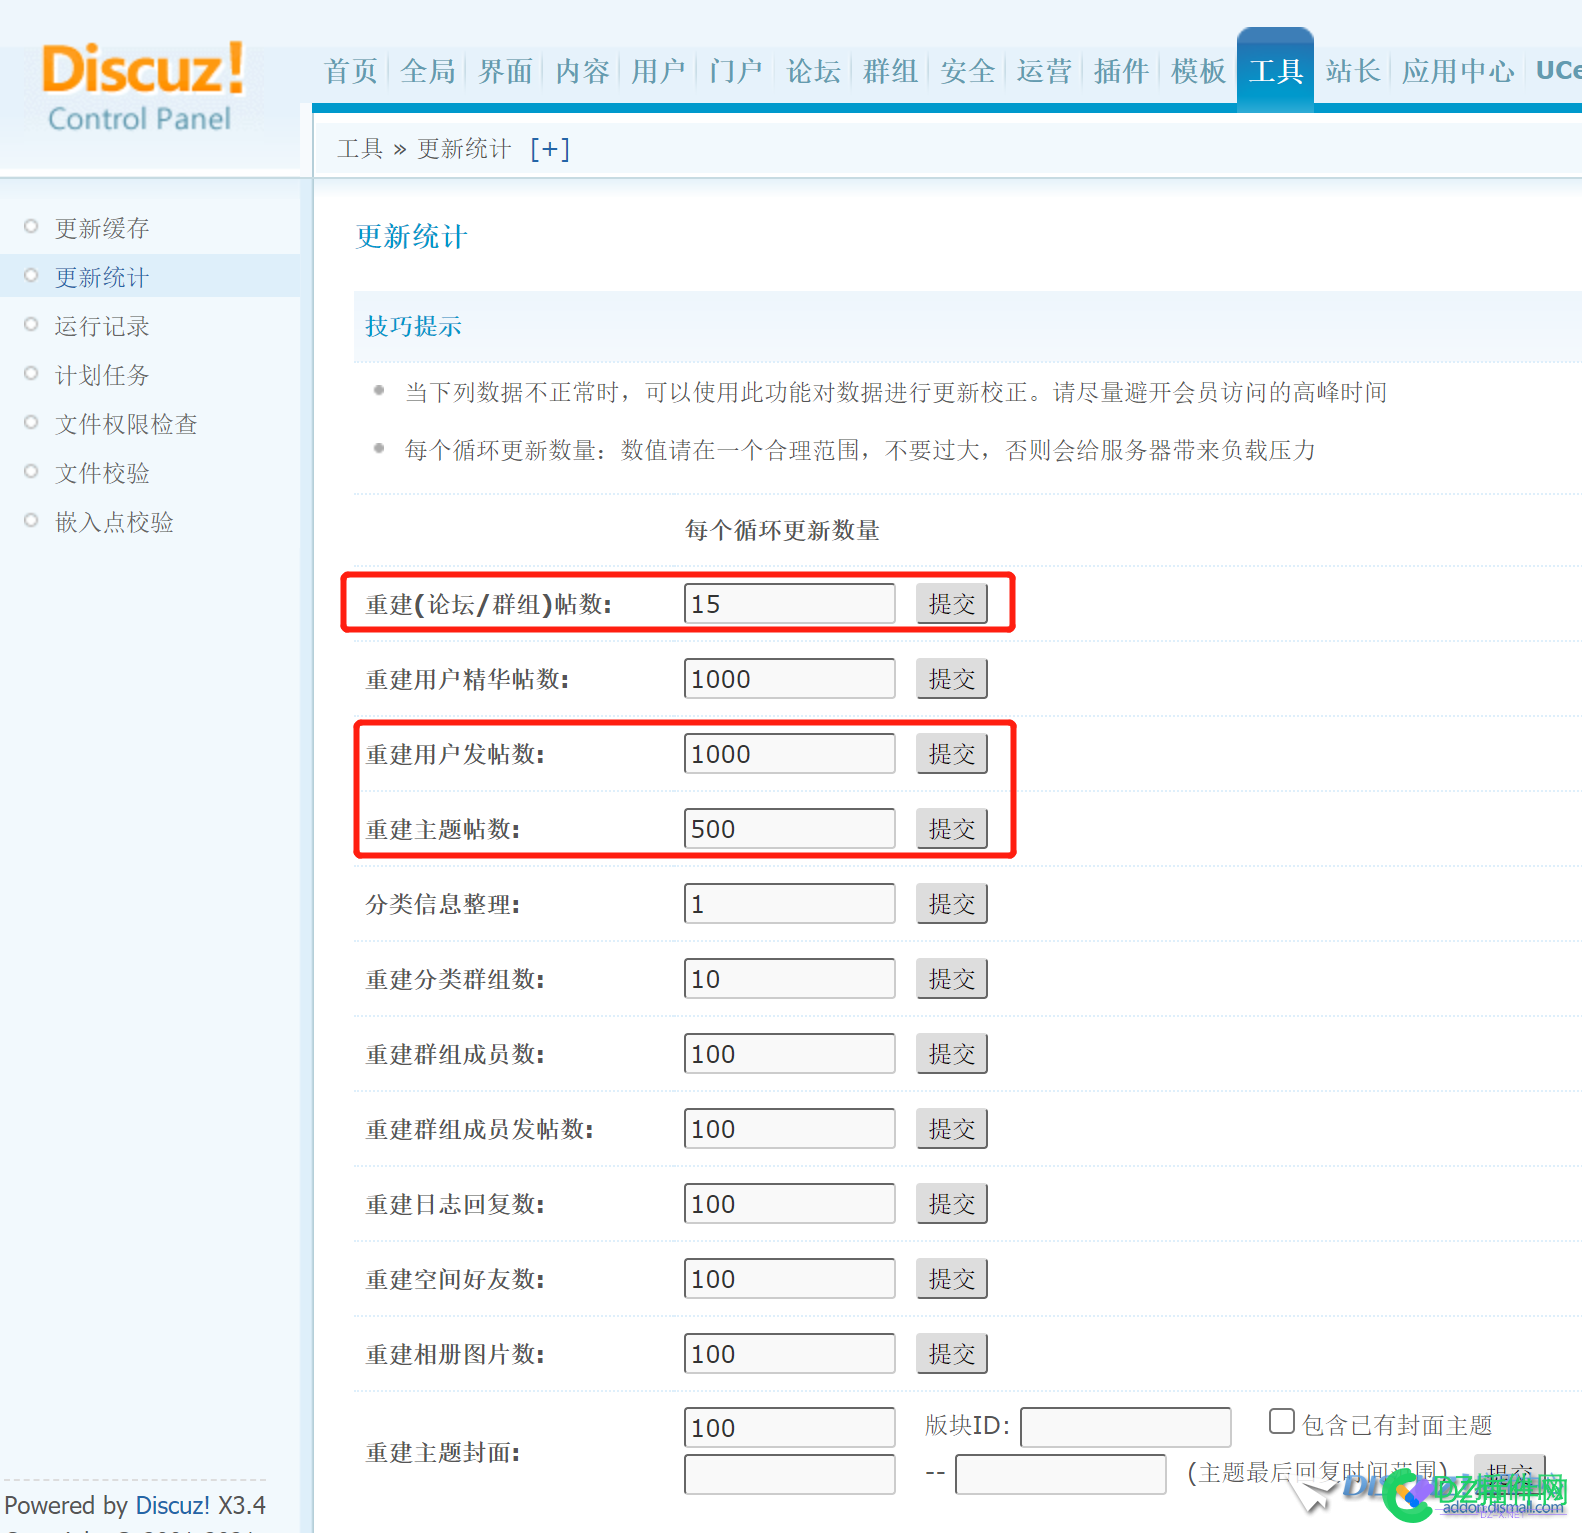This screenshot has height=1533, width=1582.
Task: Focus the 重建日志回复数 input field
Action: point(789,1204)
